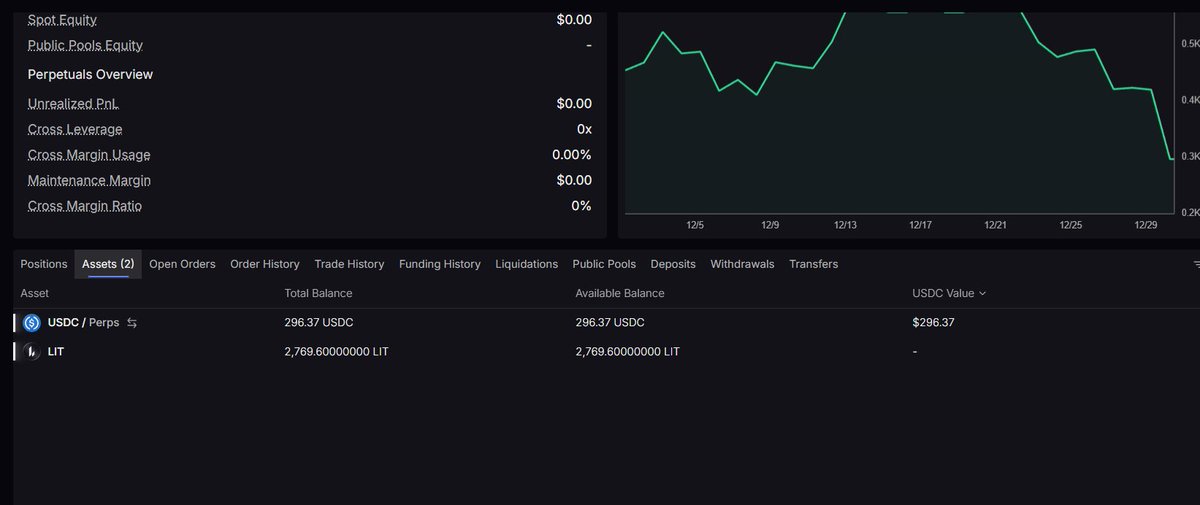Open the filter icon beside the Transfers tab

pos(1196,265)
